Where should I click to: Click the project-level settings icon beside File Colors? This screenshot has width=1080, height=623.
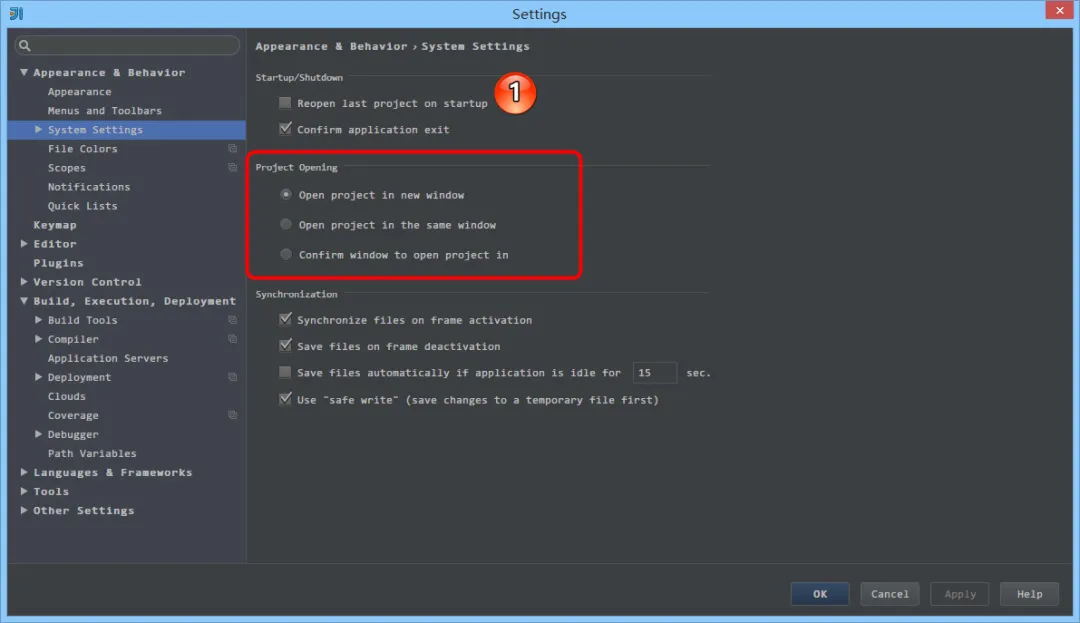(x=232, y=148)
